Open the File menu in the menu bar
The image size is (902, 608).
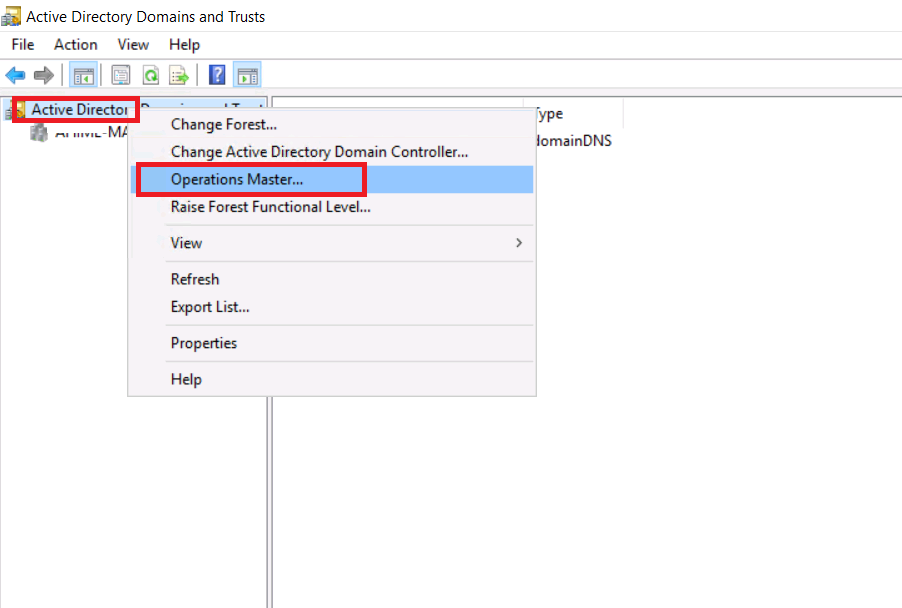tap(23, 44)
